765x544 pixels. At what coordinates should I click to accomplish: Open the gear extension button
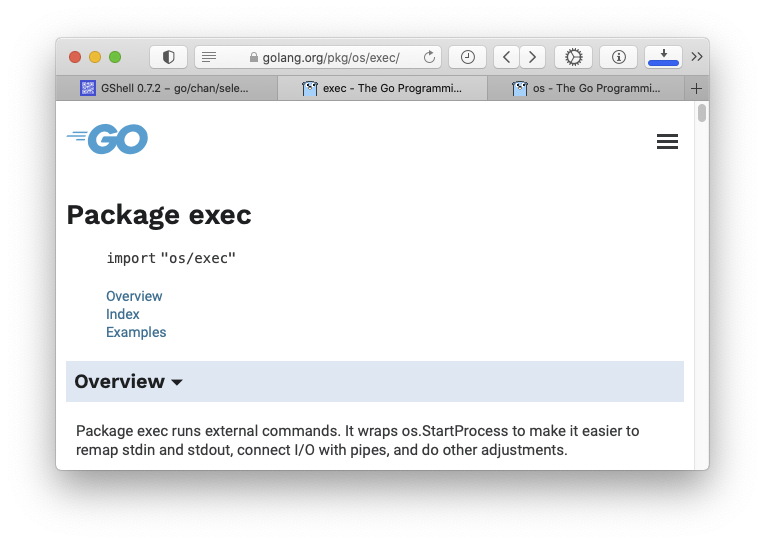pos(573,57)
